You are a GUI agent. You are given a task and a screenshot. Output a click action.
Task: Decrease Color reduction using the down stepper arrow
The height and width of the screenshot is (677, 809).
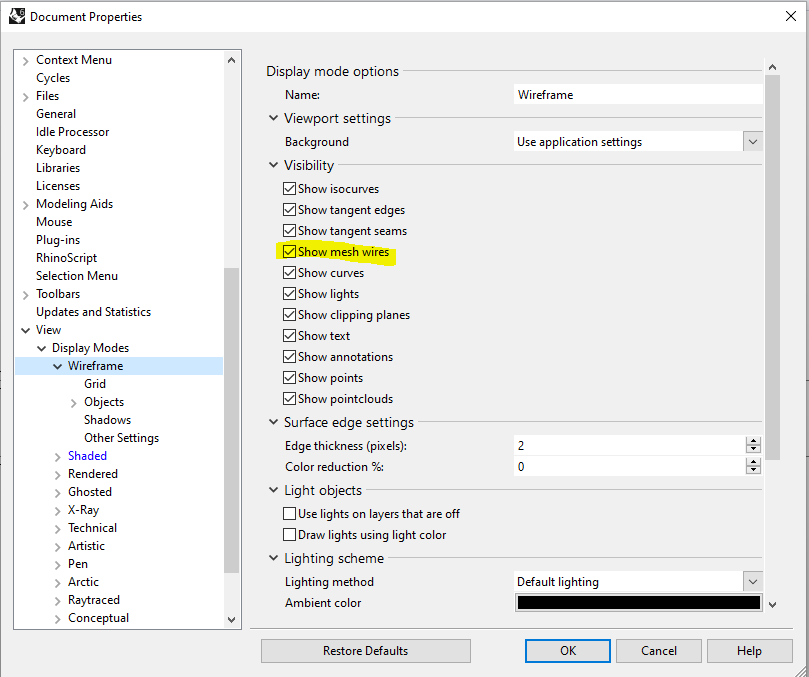tap(753, 470)
